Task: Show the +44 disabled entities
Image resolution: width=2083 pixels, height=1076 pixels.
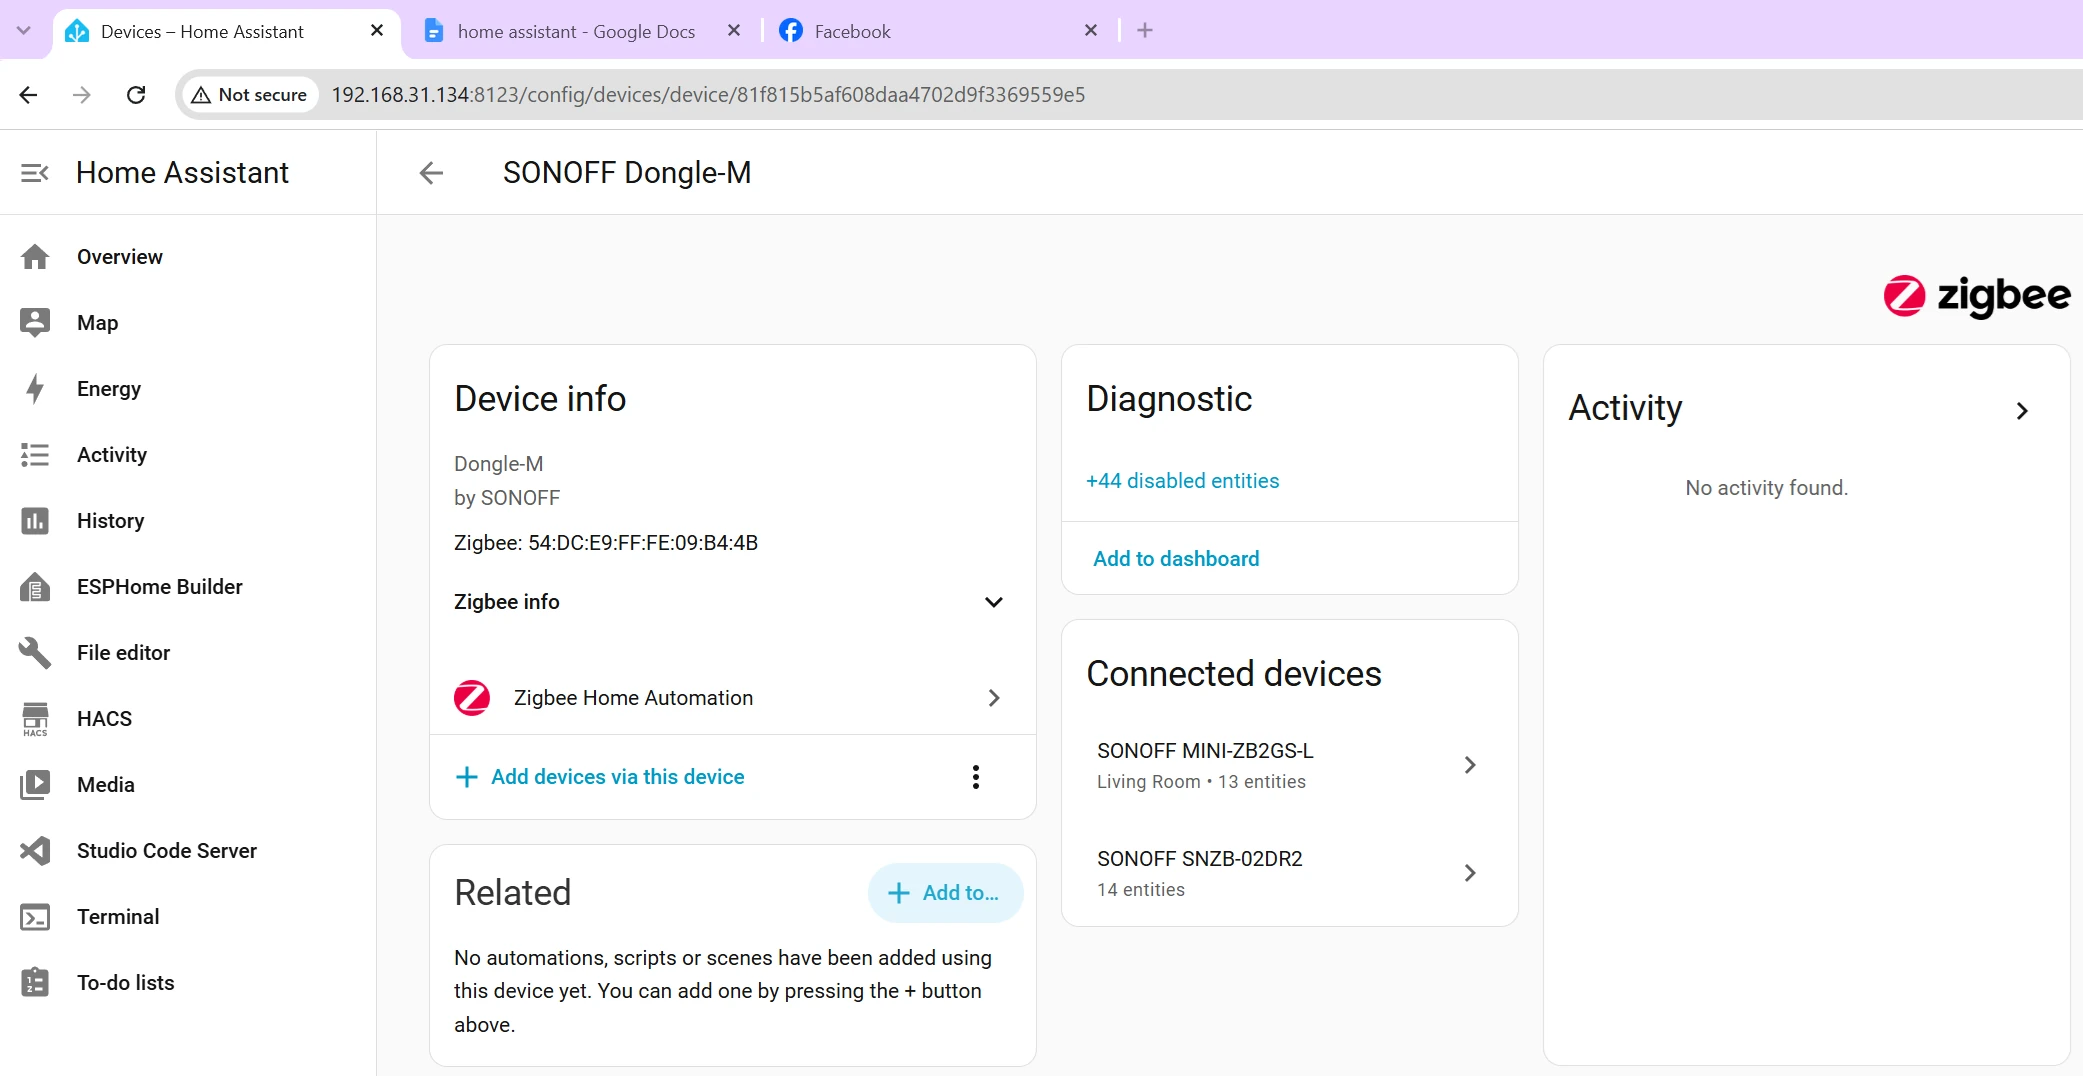Action: 1182,481
